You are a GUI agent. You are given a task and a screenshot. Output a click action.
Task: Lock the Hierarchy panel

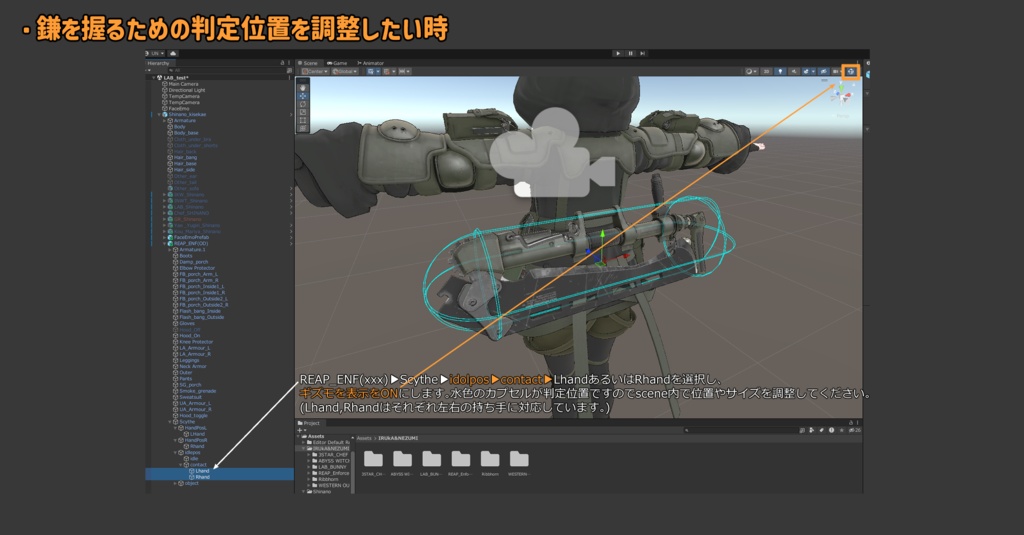coord(283,63)
